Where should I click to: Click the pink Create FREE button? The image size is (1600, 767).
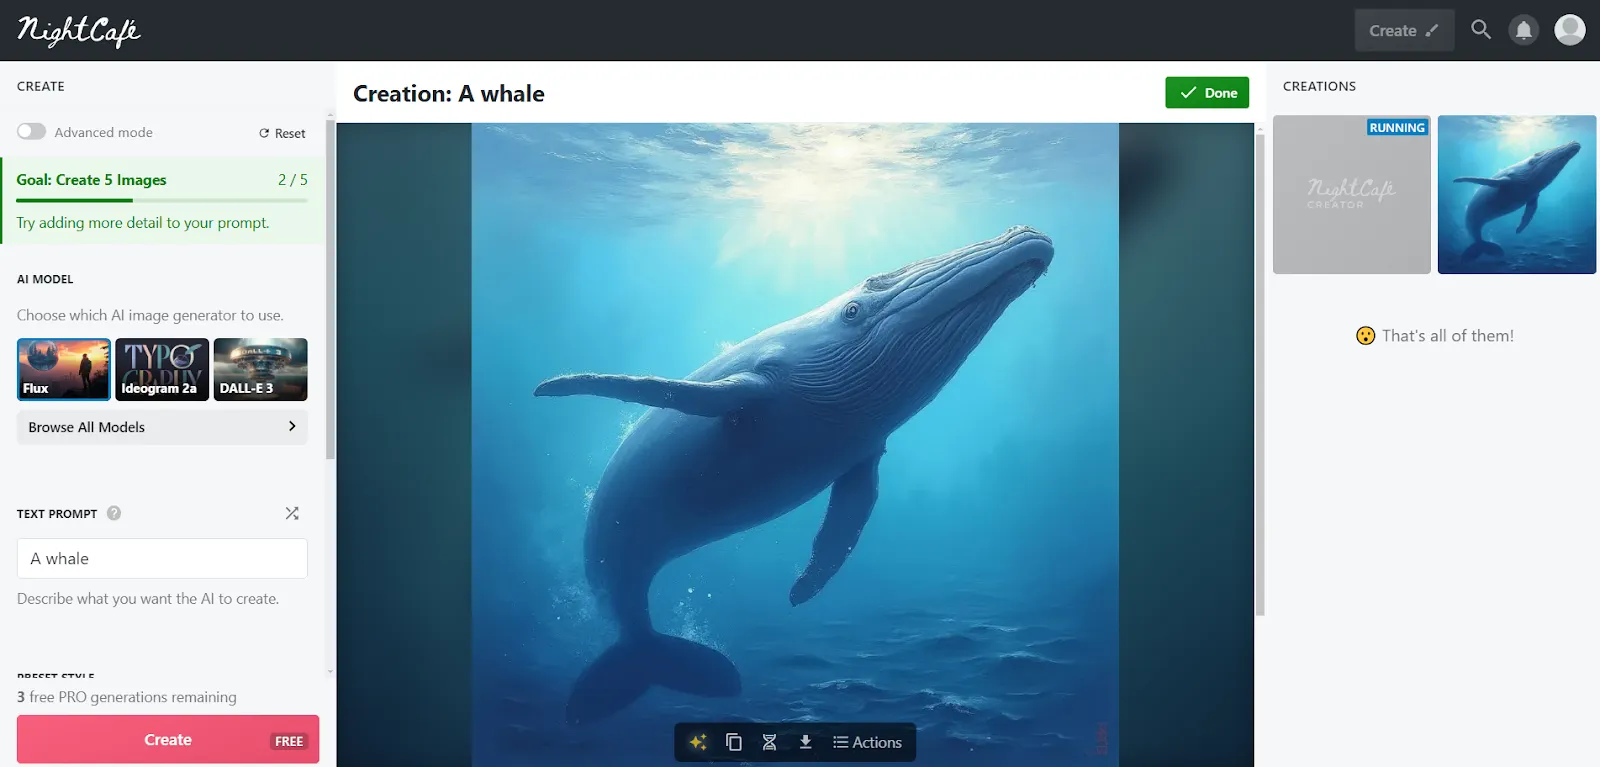point(168,740)
